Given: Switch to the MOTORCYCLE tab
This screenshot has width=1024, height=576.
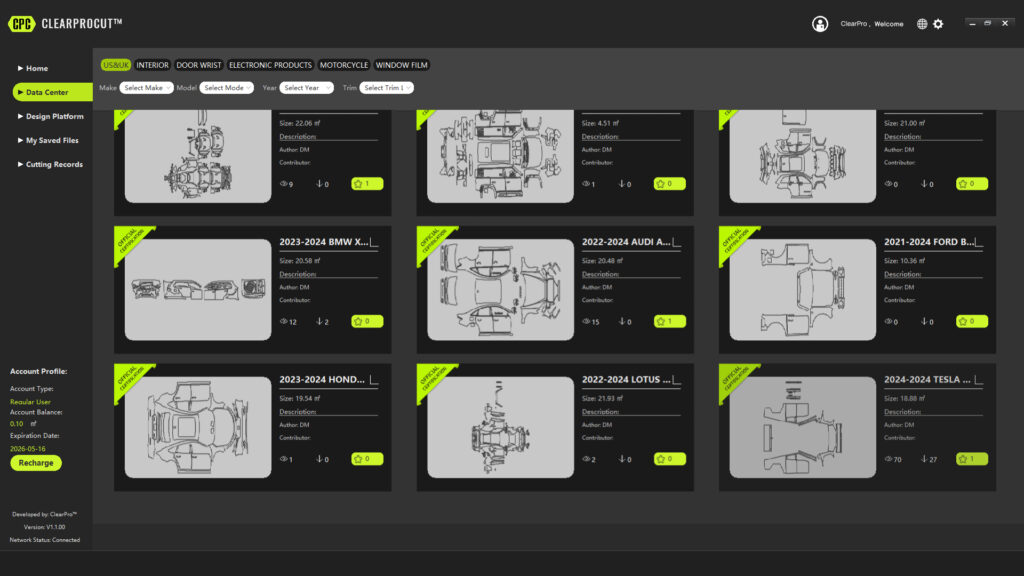Looking at the screenshot, I should pos(344,65).
